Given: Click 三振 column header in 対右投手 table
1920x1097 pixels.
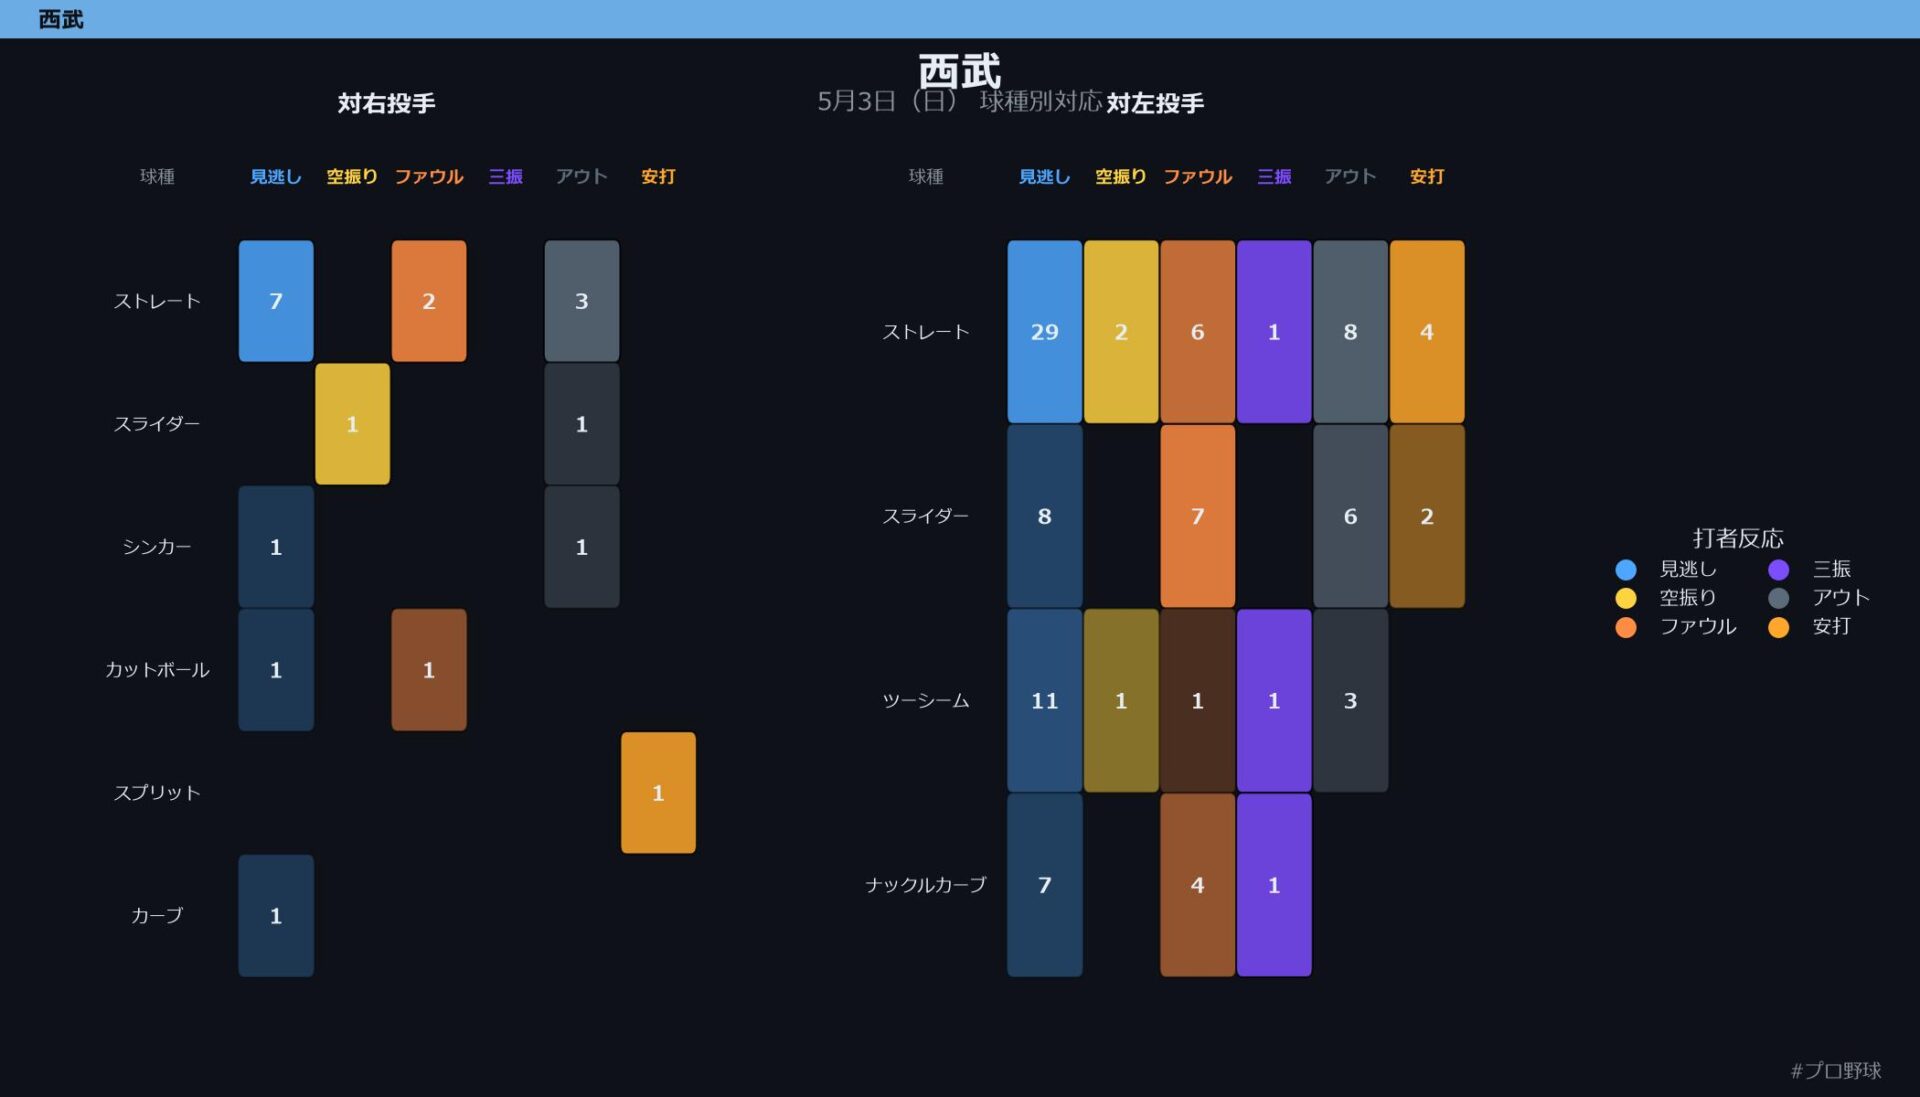Looking at the screenshot, I should tap(505, 177).
